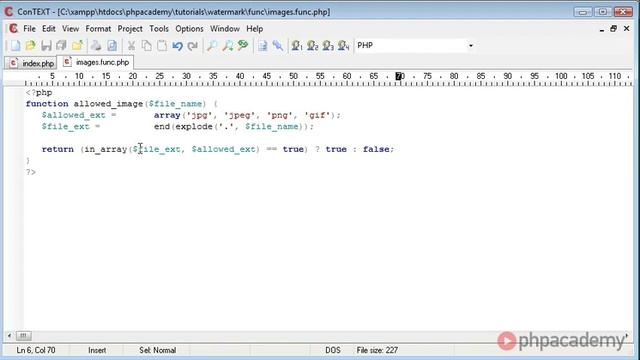
Task: Click the '<?php' opening tag
Action: click(39, 93)
